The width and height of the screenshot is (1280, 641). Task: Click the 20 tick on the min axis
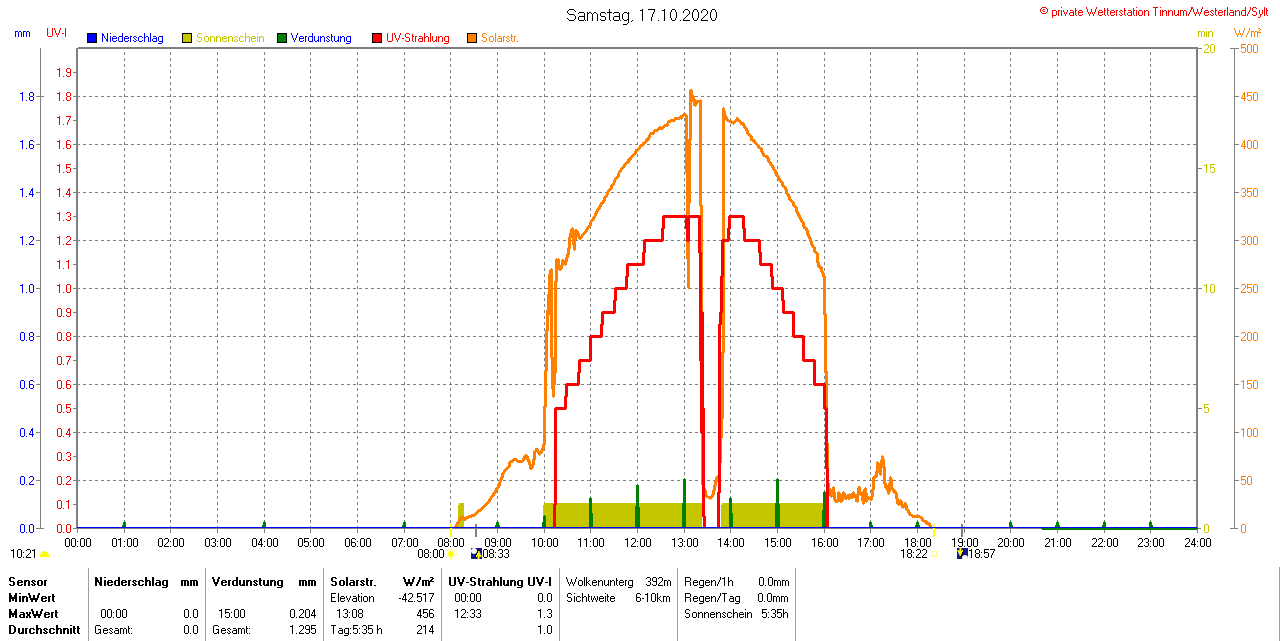[1209, 49]
